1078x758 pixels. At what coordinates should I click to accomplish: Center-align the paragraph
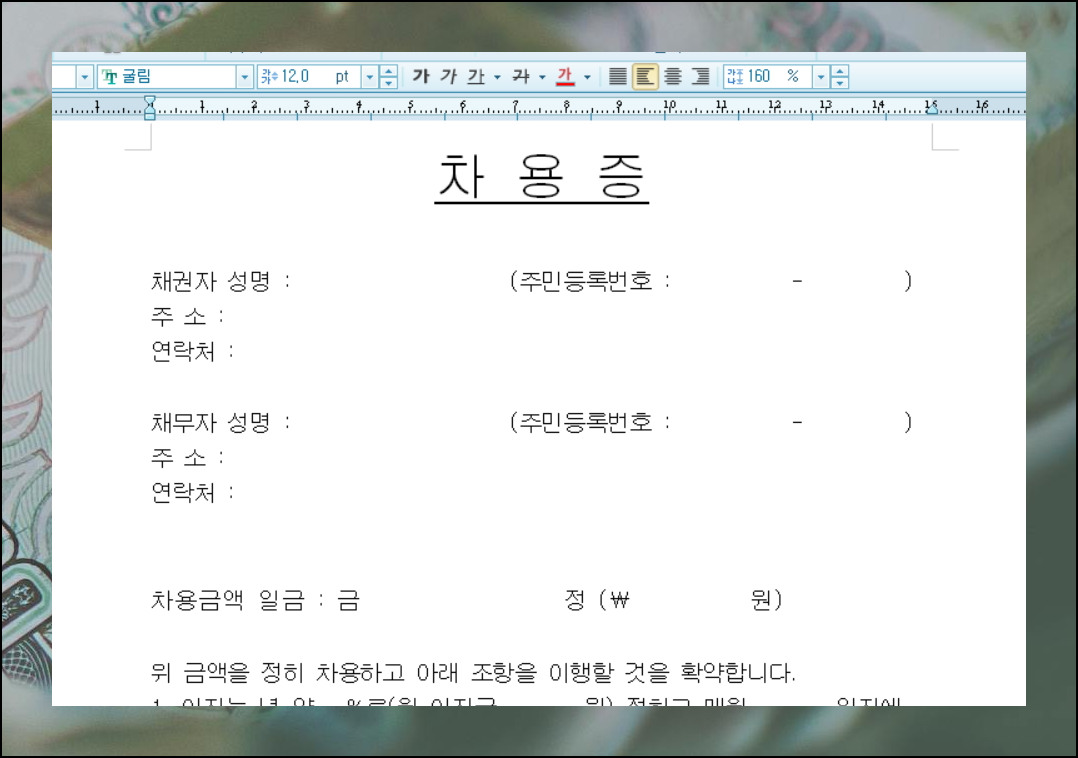pos(673,76)
